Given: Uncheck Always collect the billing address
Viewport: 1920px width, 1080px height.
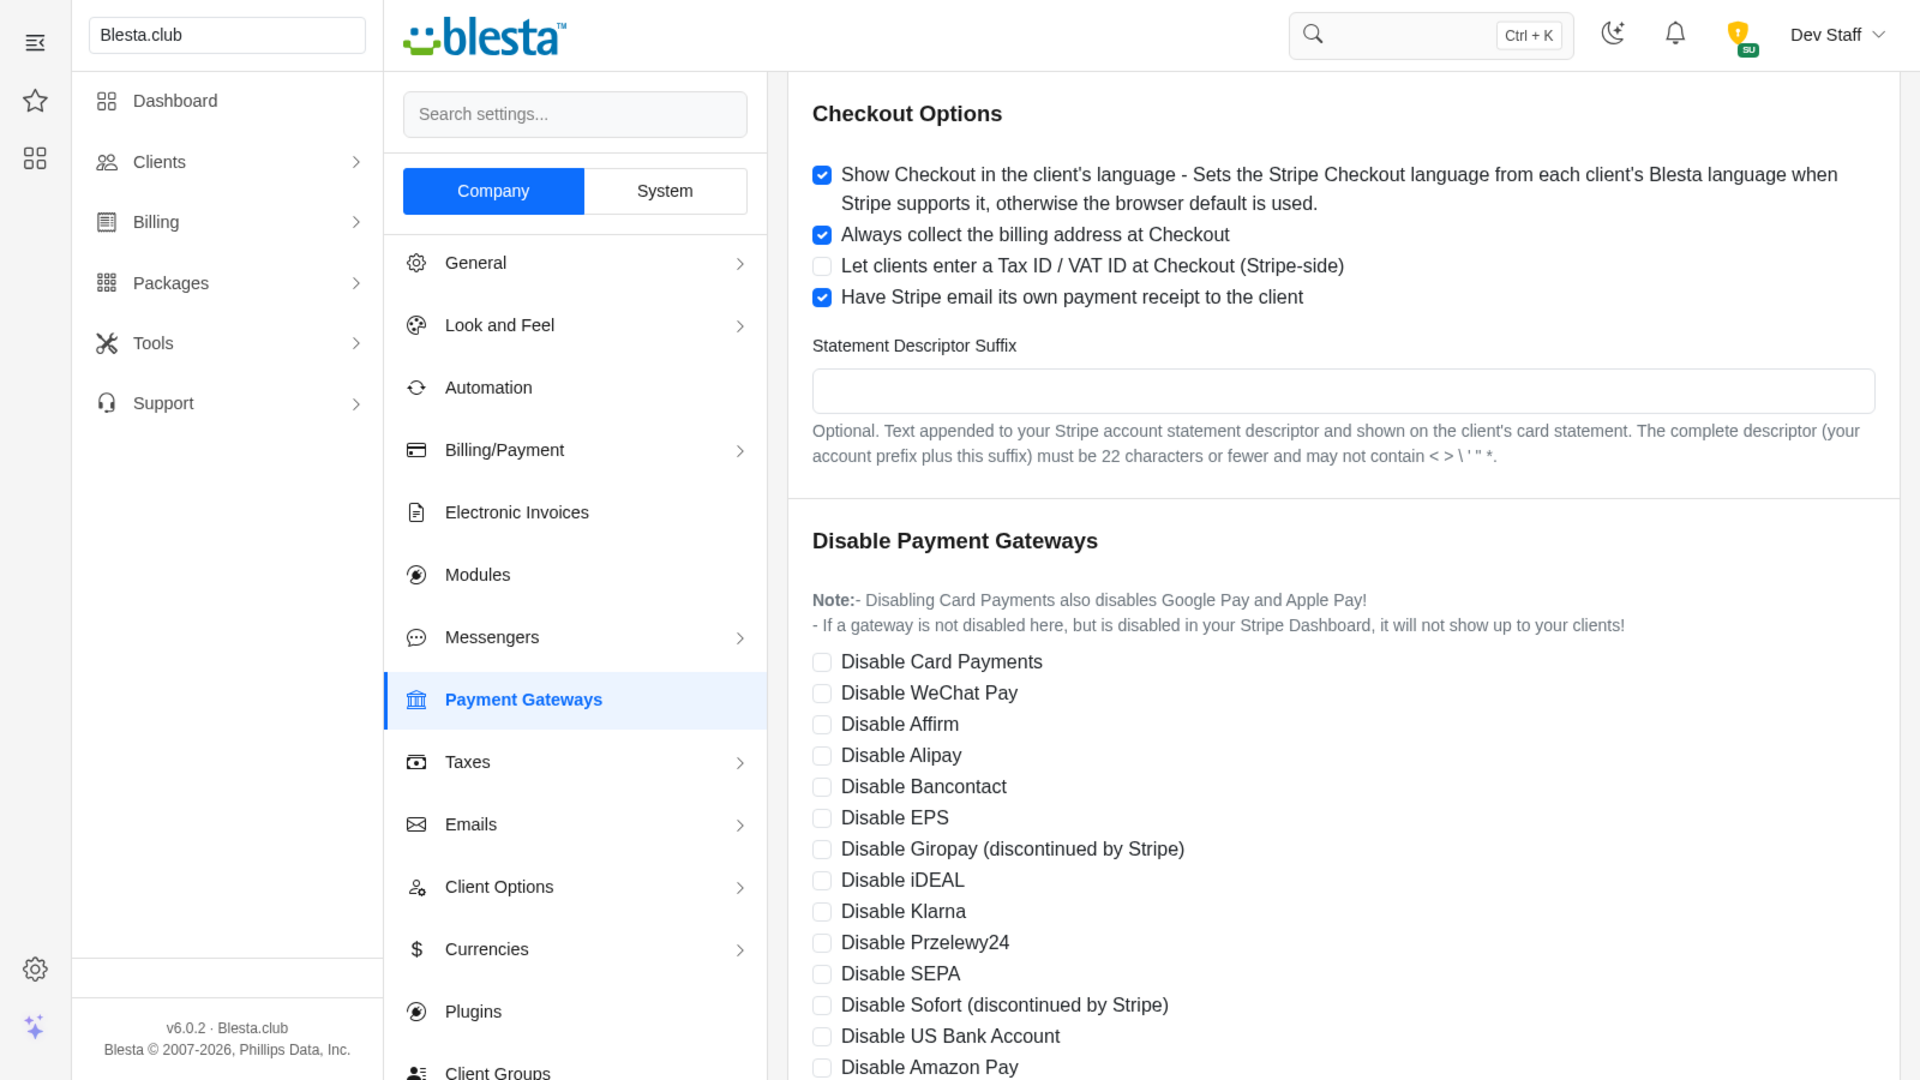Looking at the screenshot, I should [x=822, y=235].
